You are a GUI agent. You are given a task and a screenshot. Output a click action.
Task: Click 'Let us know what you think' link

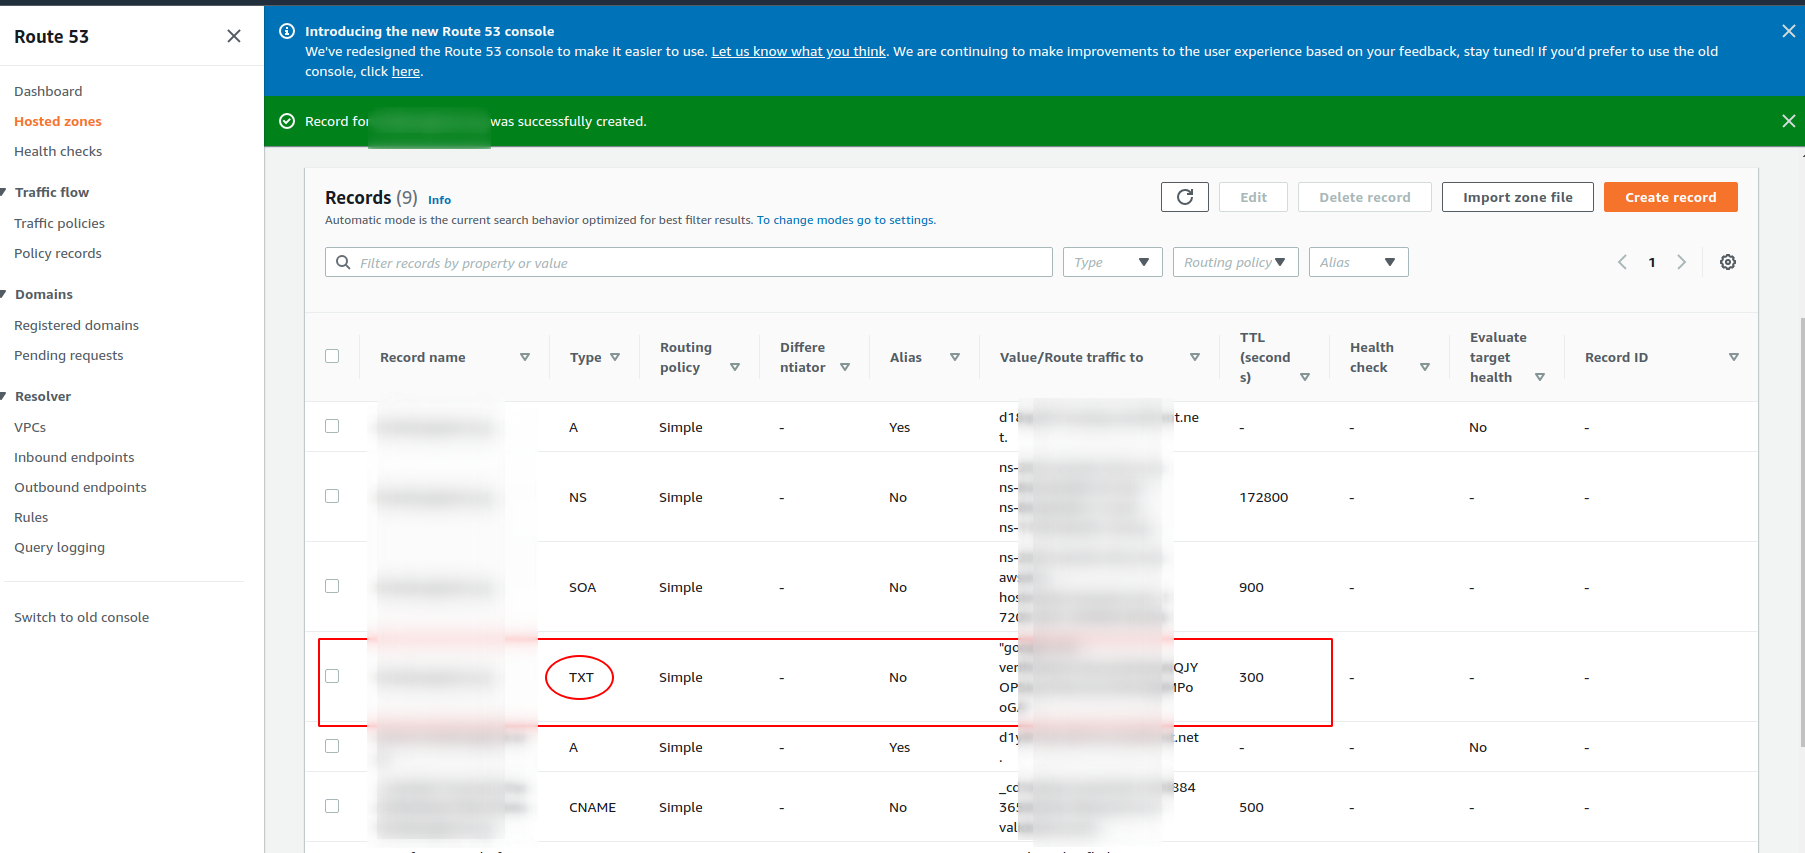tap(798, 51)
